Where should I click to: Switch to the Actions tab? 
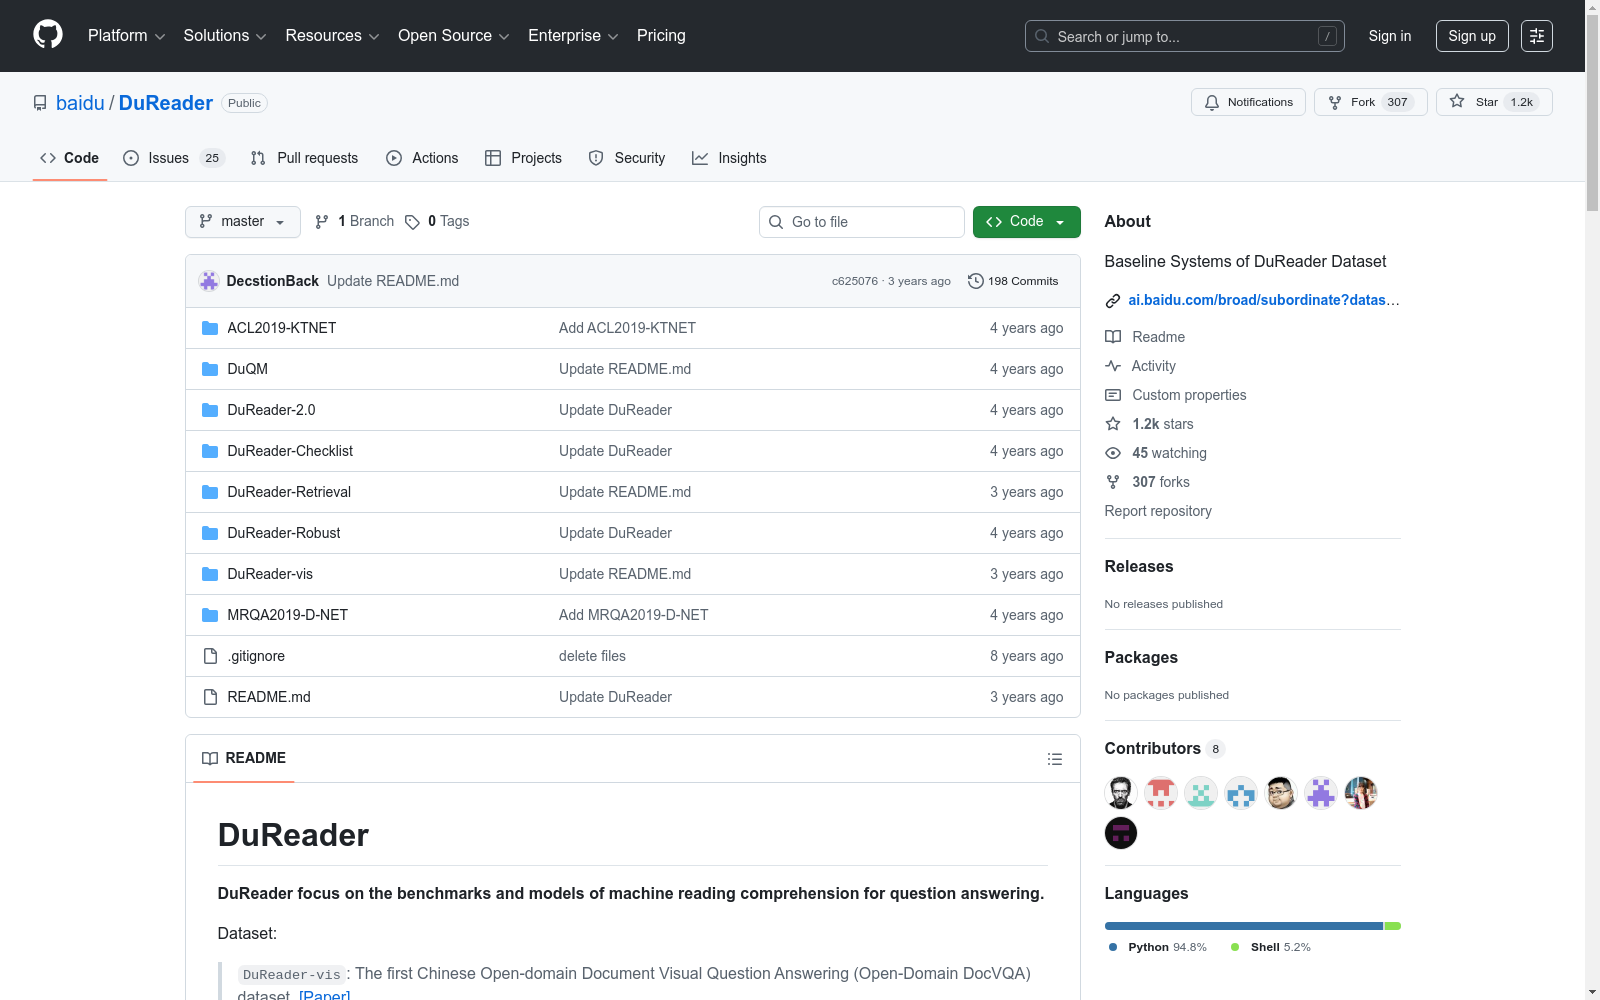click(x=422, y=158)
